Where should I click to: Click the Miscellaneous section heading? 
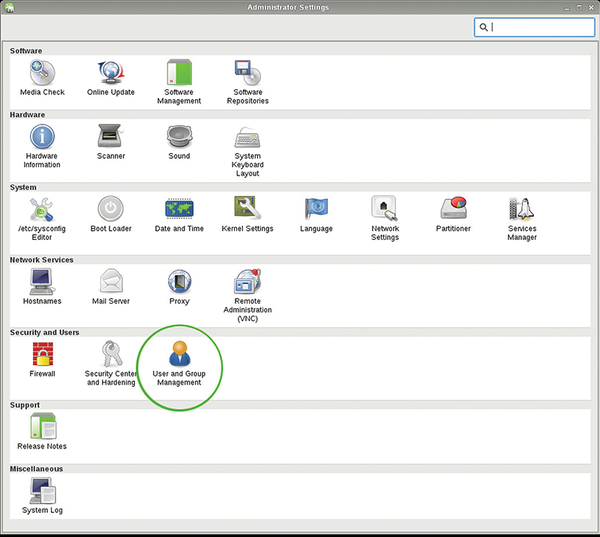(36, 469)
